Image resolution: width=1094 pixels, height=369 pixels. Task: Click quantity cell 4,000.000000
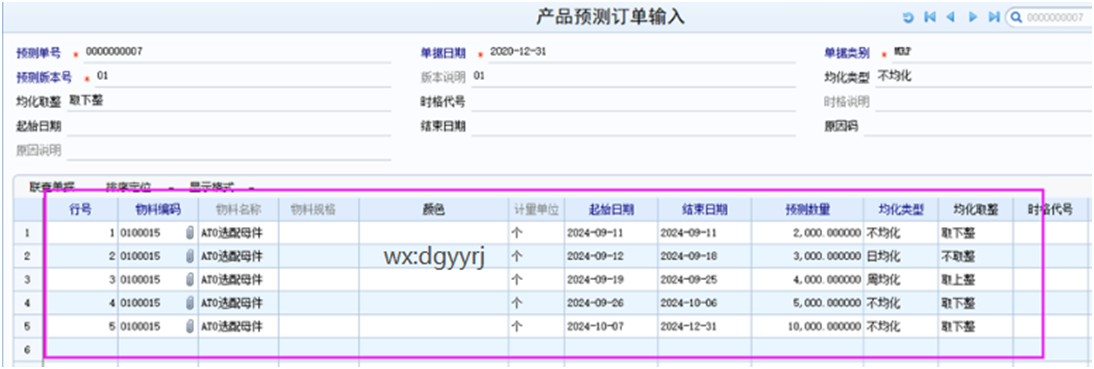[808, 280]
